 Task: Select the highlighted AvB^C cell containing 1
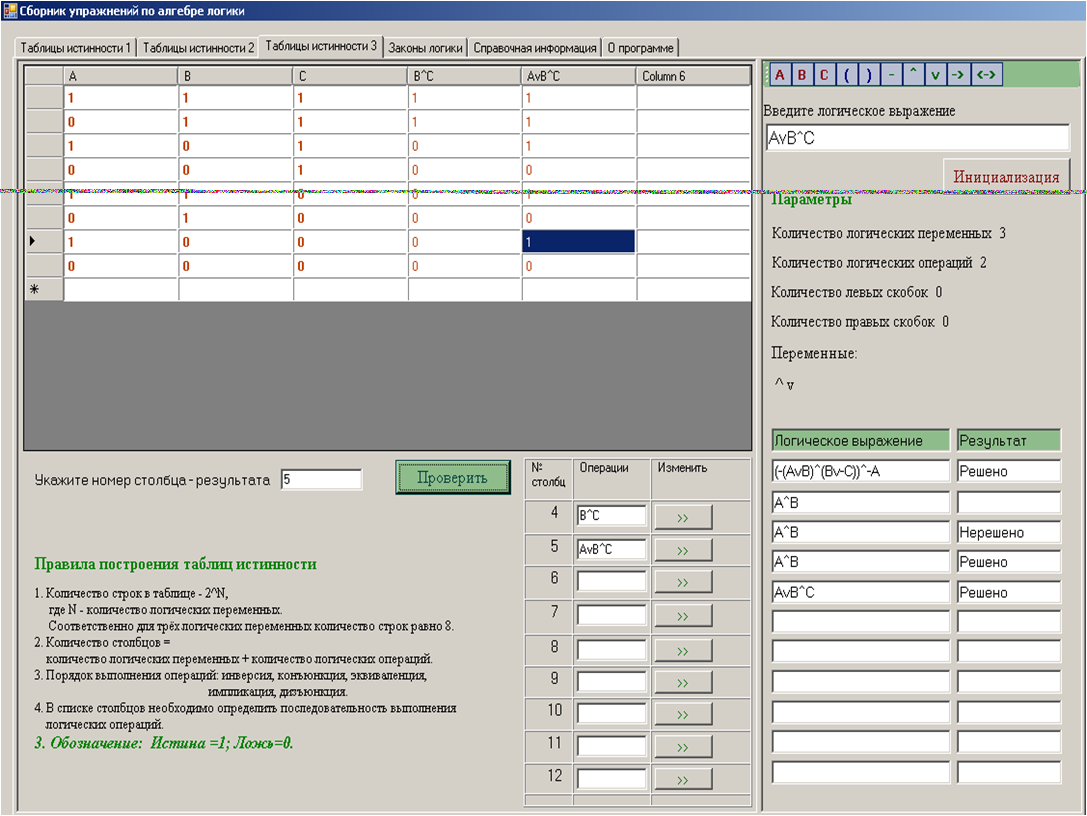tap(578, 242)
